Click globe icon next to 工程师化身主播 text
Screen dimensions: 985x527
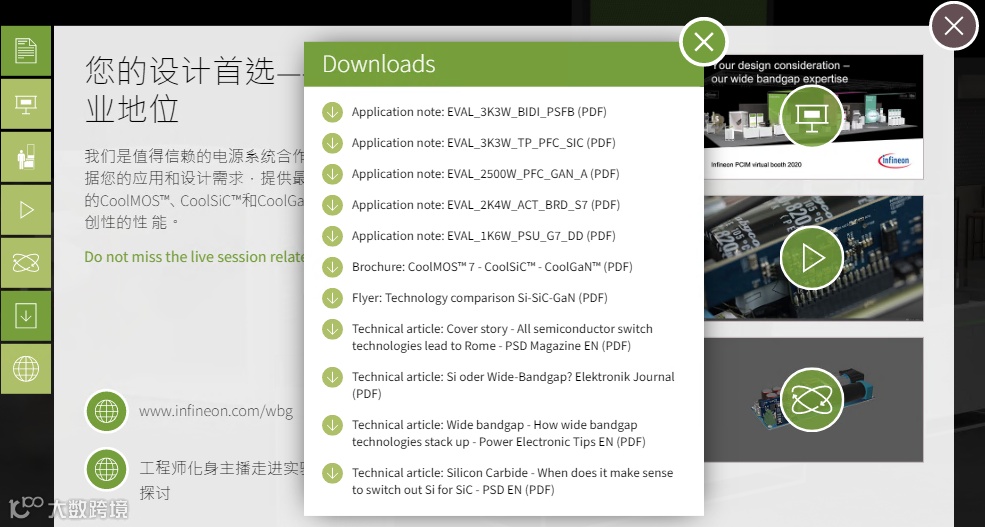click(106, 469)
